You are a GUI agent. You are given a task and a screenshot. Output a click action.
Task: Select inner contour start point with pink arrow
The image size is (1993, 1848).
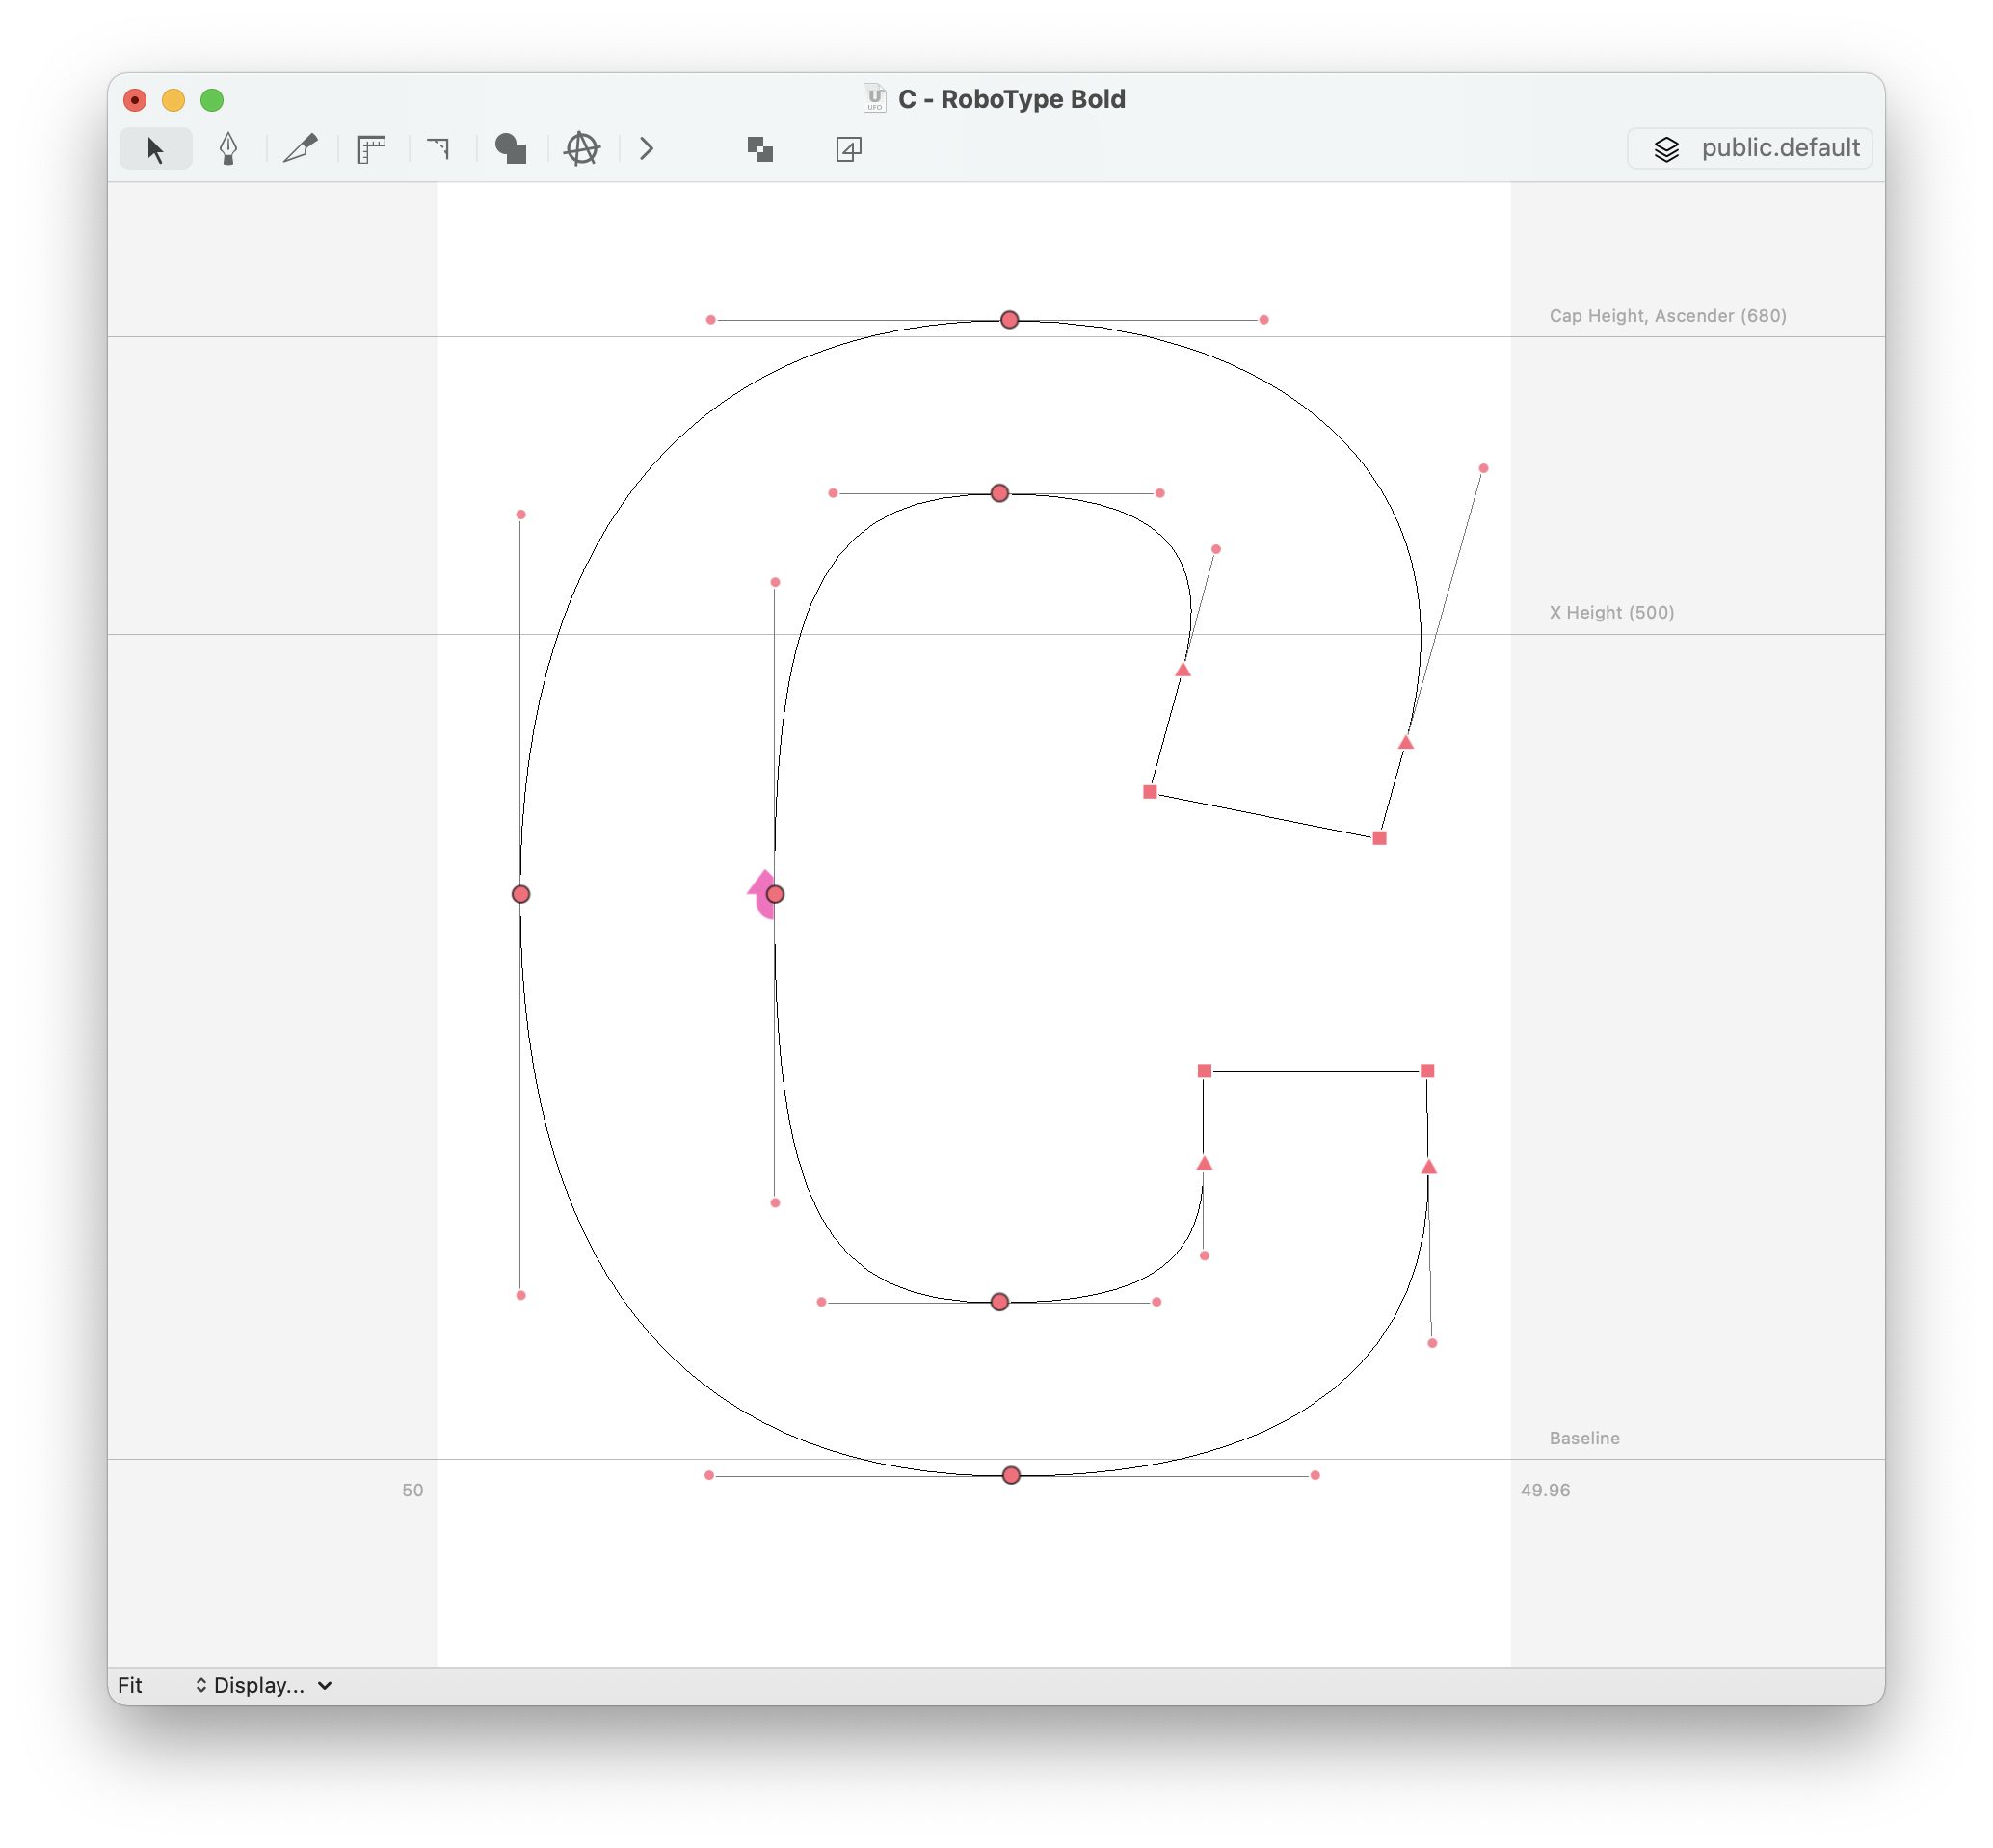coord(775,894)
